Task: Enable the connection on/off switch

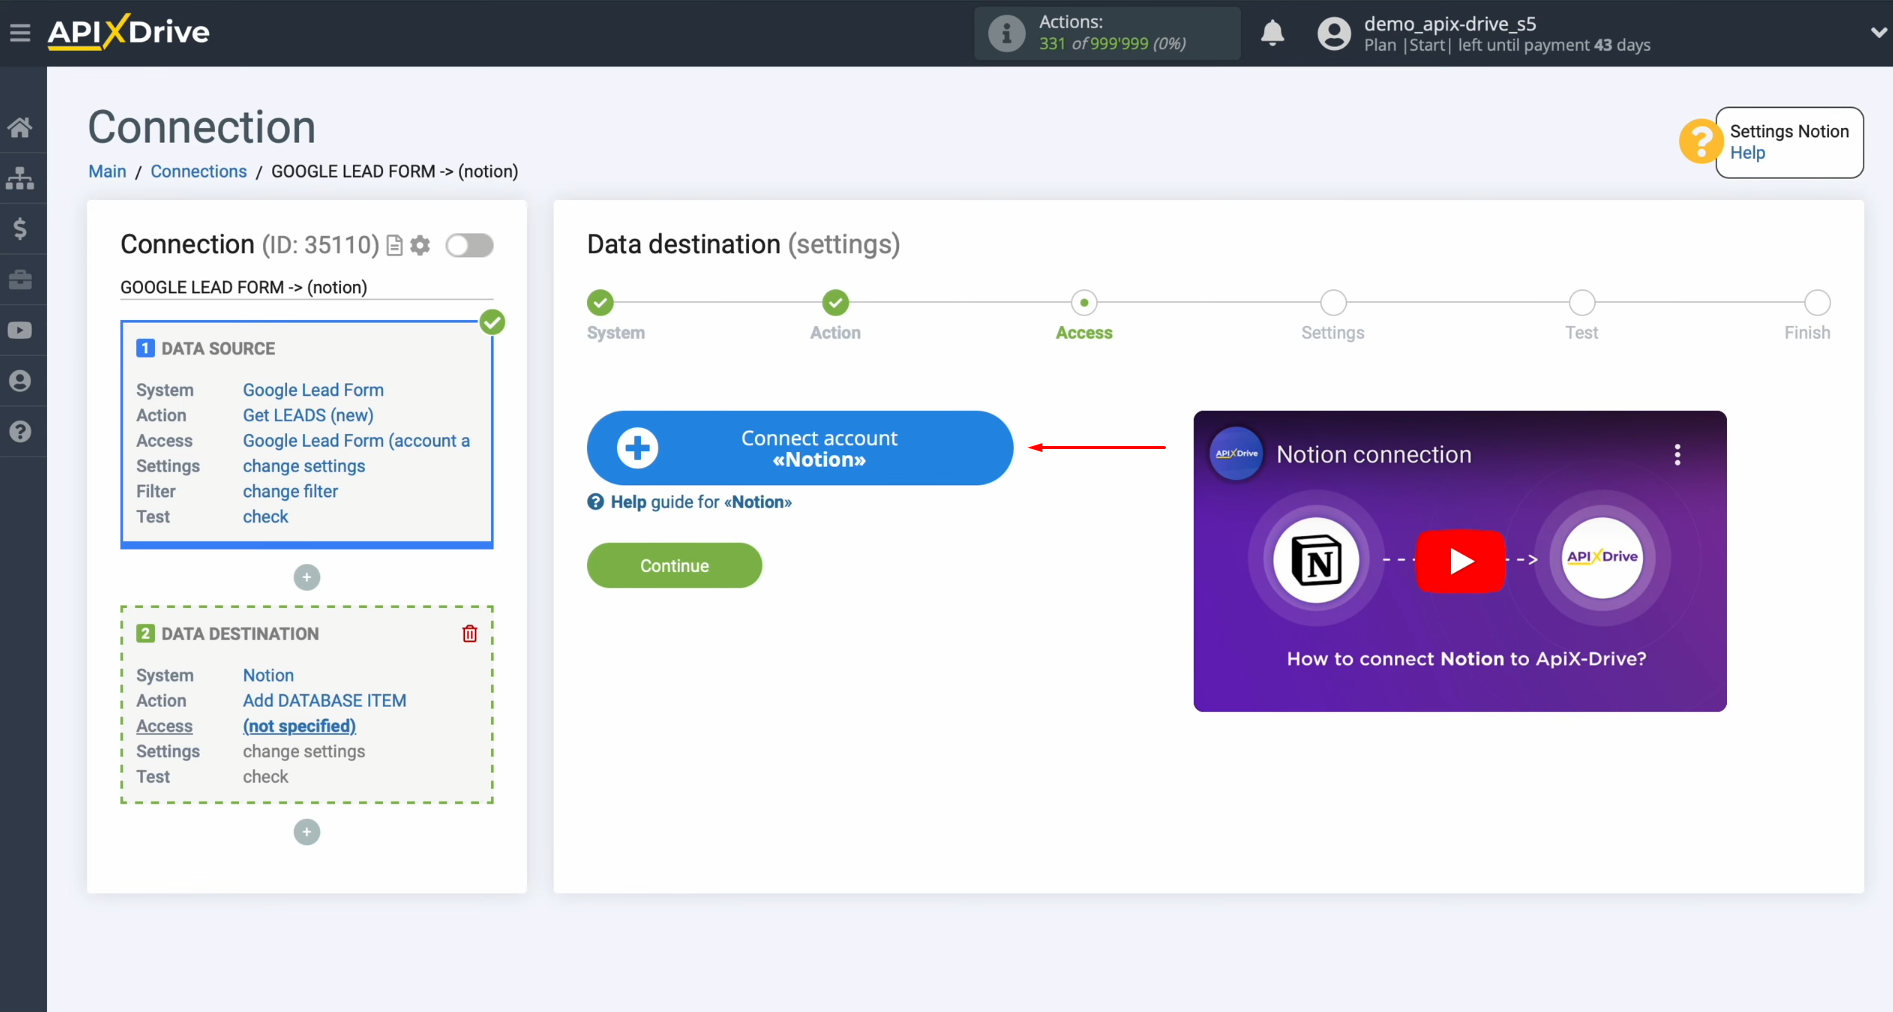Action: 468,245
